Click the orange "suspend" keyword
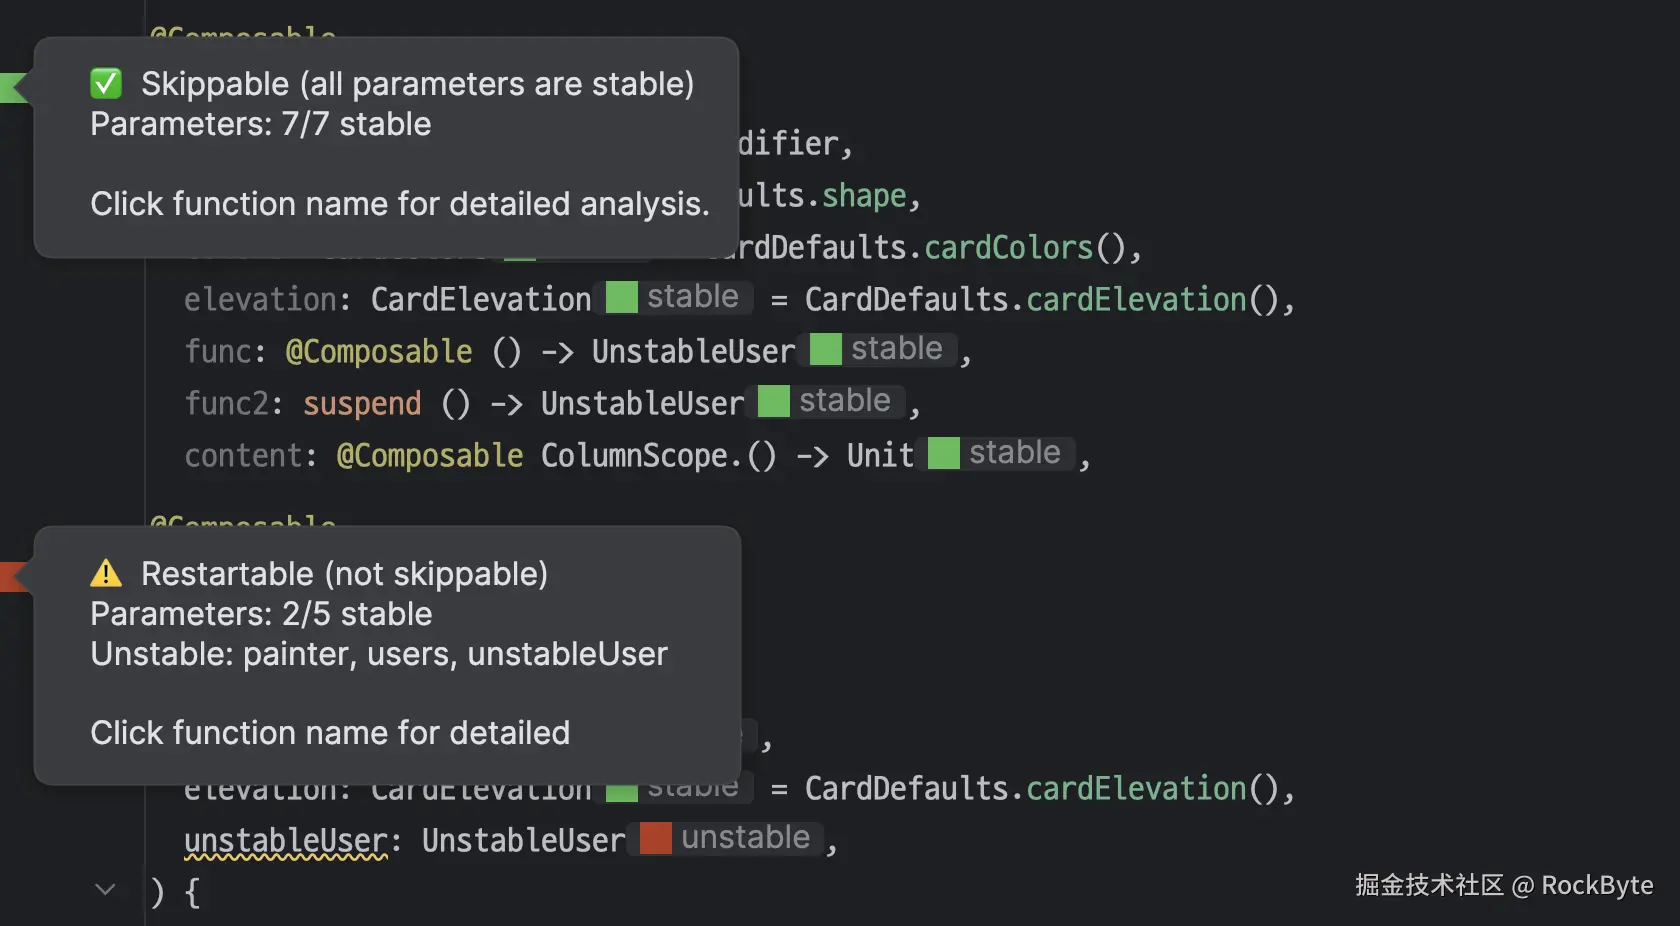 (362, 403)
